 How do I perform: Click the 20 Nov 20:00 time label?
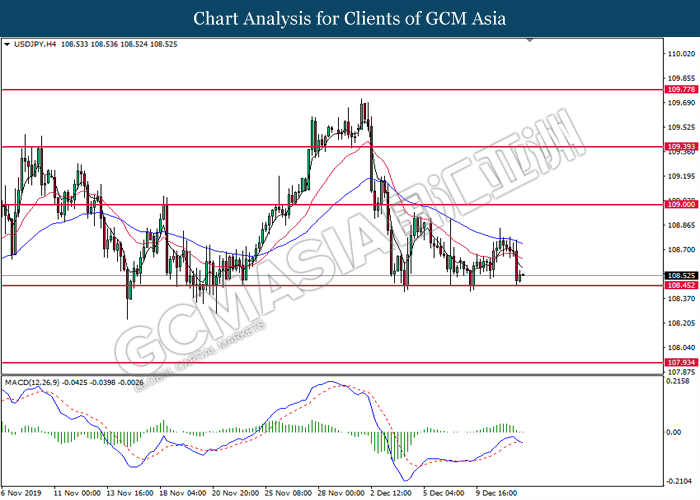tap(235, 493)
